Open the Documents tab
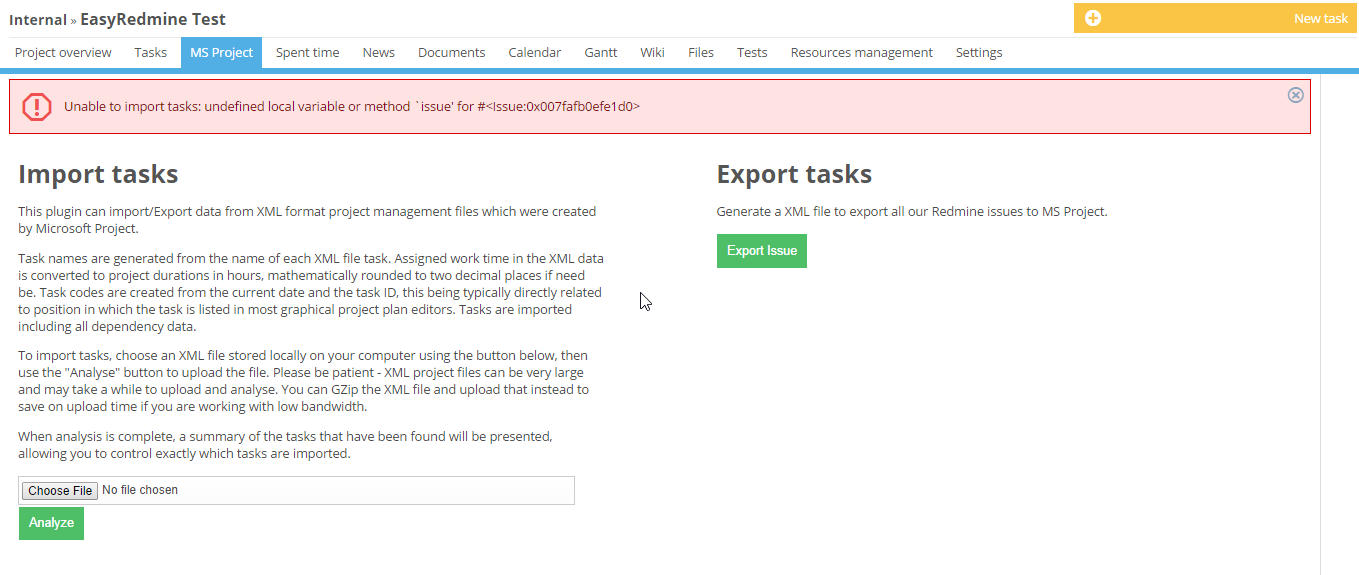 tap(451, 52)
